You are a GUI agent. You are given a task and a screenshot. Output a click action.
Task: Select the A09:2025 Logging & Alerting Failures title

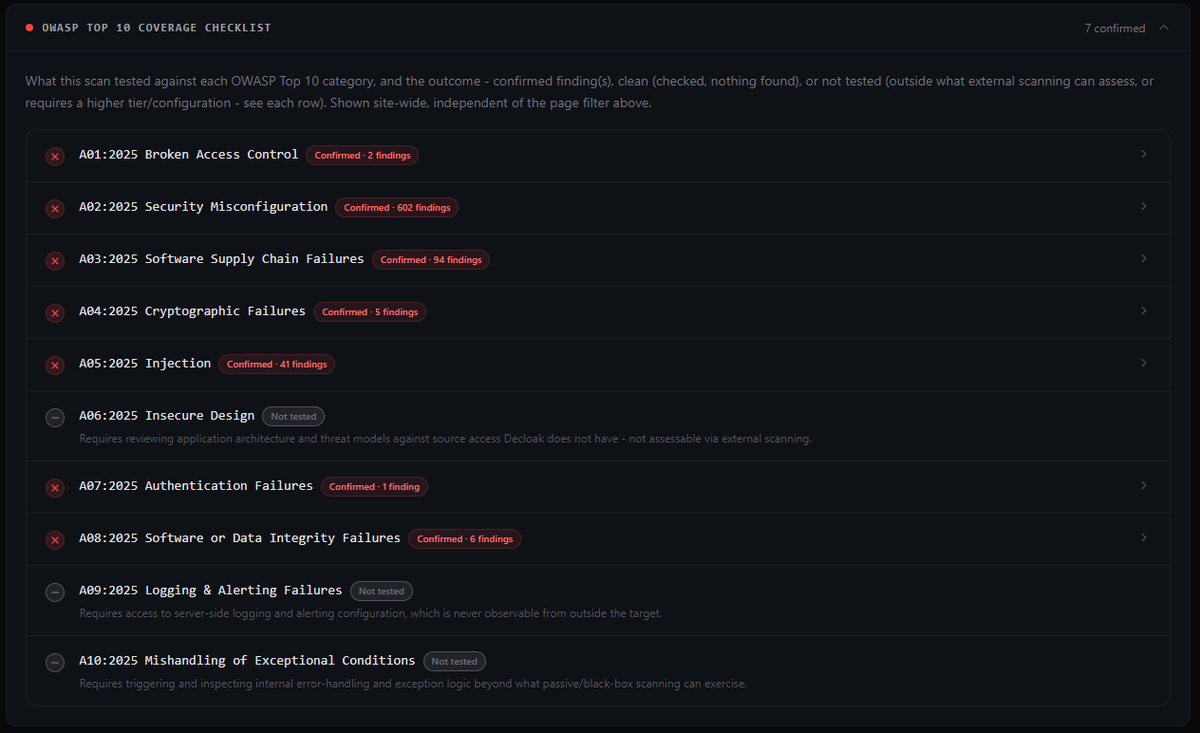coord(211,591)
